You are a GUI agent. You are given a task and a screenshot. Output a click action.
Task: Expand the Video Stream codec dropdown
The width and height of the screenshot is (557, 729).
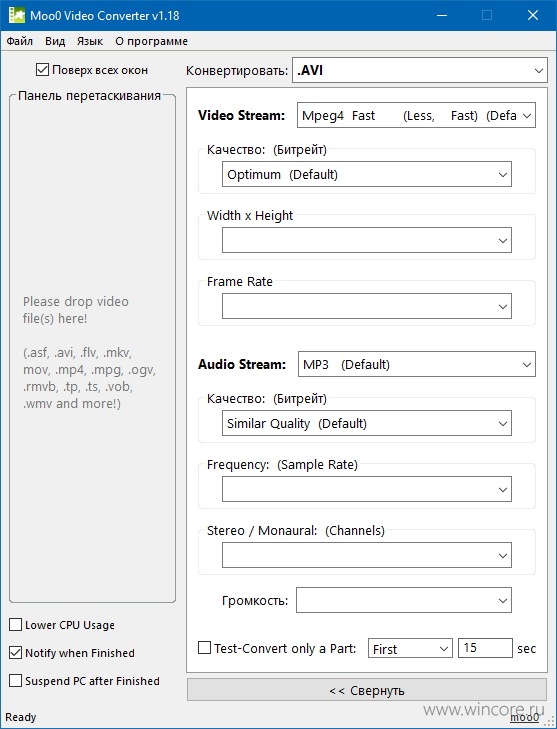[x=416, y=115]
